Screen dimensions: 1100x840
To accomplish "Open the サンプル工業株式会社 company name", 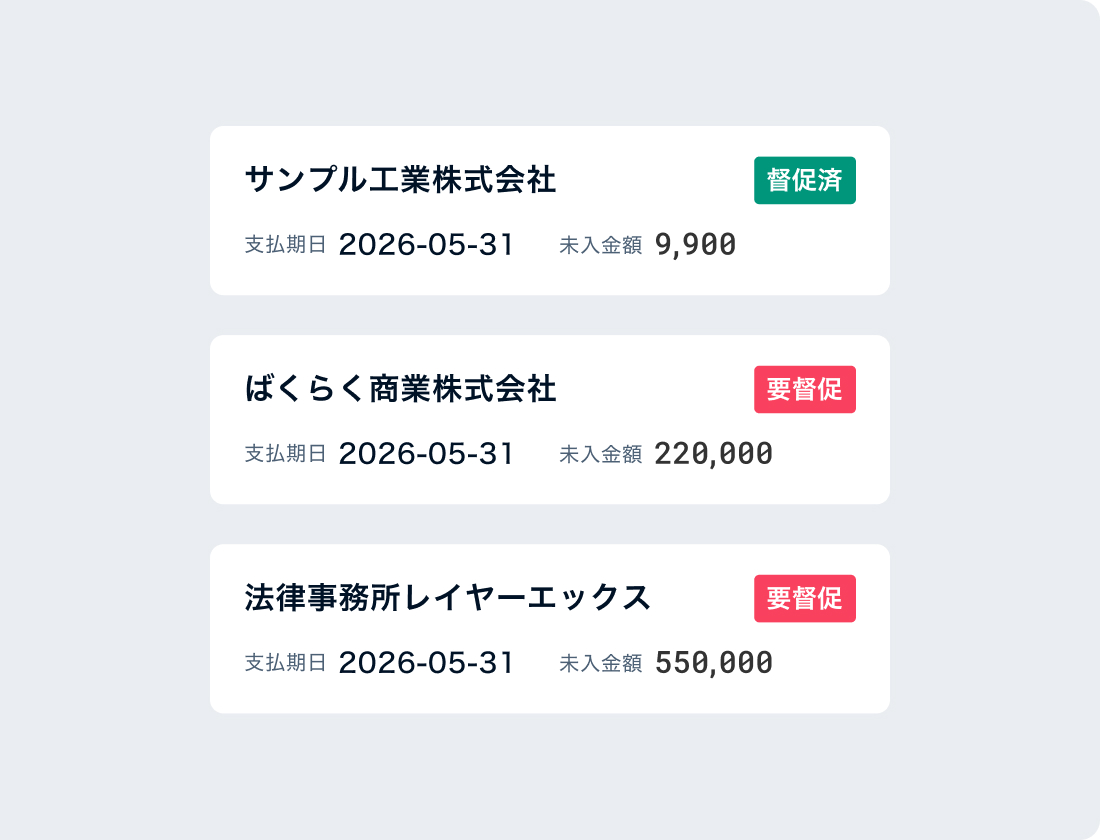I will pyautogui.click(x=400, y=180).
